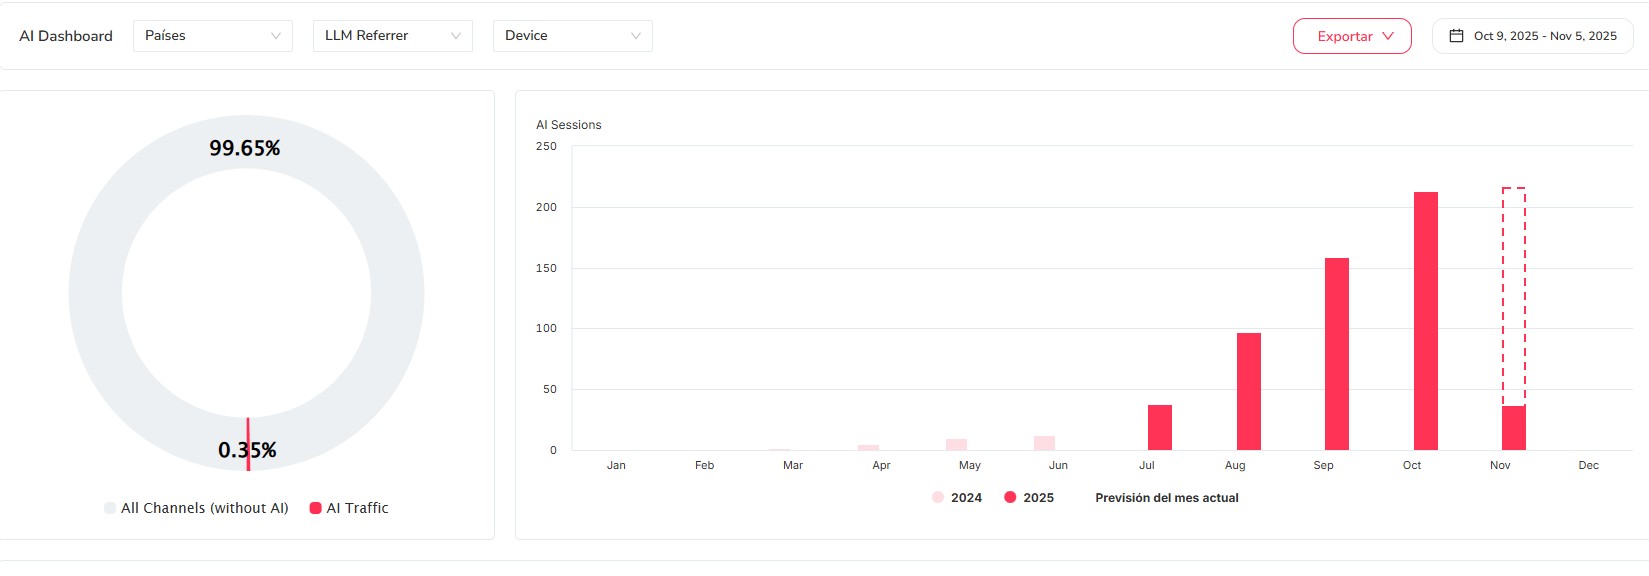
Task: Toggle the Previsión del mes actual legend
Action: 1166,497
